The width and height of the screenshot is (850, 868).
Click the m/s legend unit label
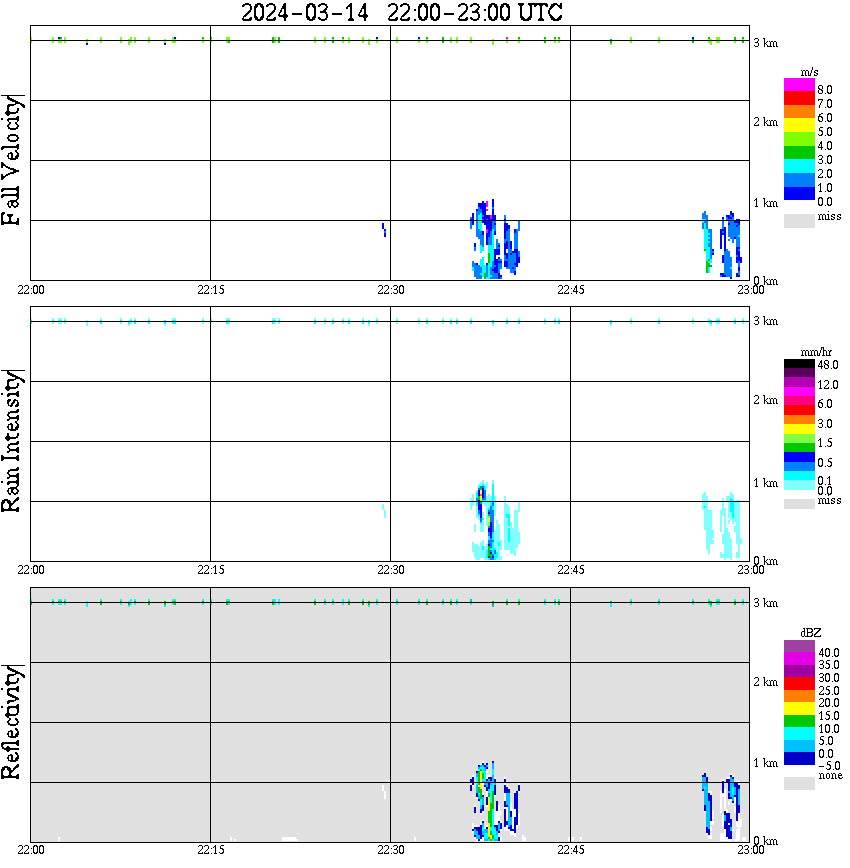[809, 73]
